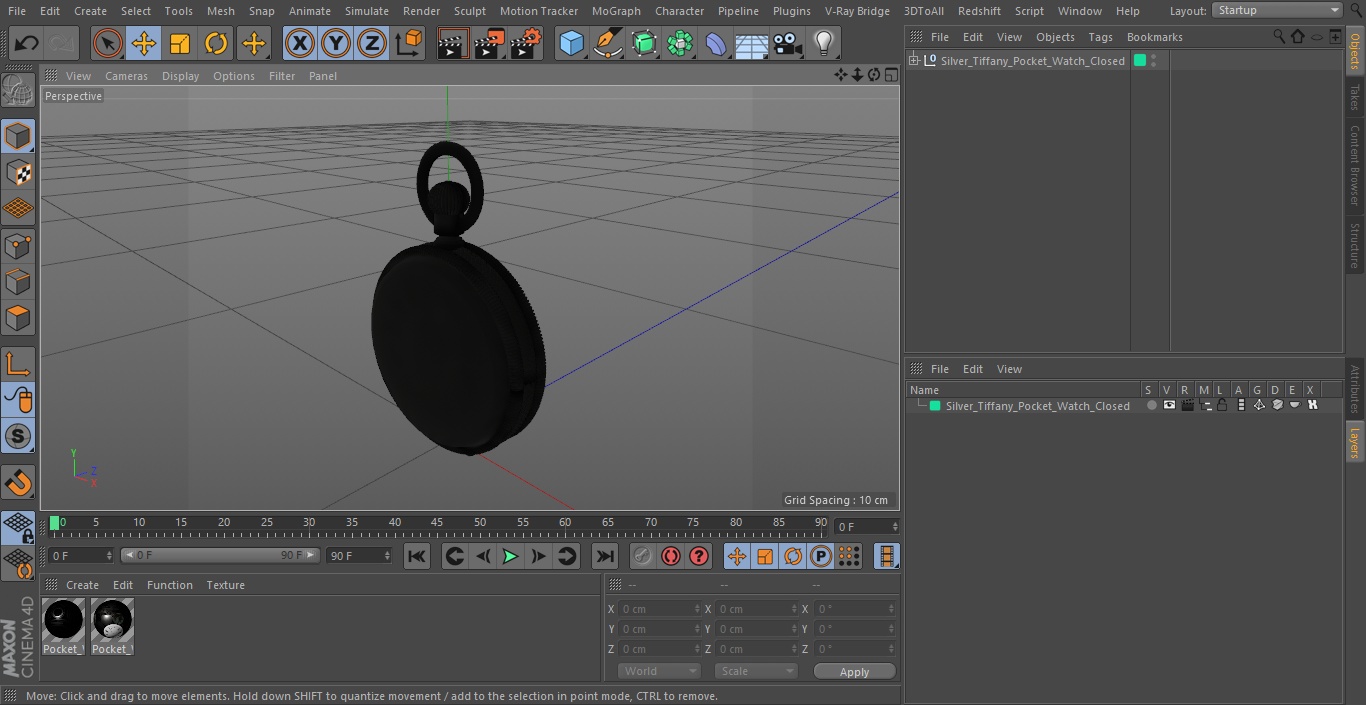Select Polygons mode in left toolbar
The width and height of the screenshot is (1366, 705).
click(x=18, y=318)
